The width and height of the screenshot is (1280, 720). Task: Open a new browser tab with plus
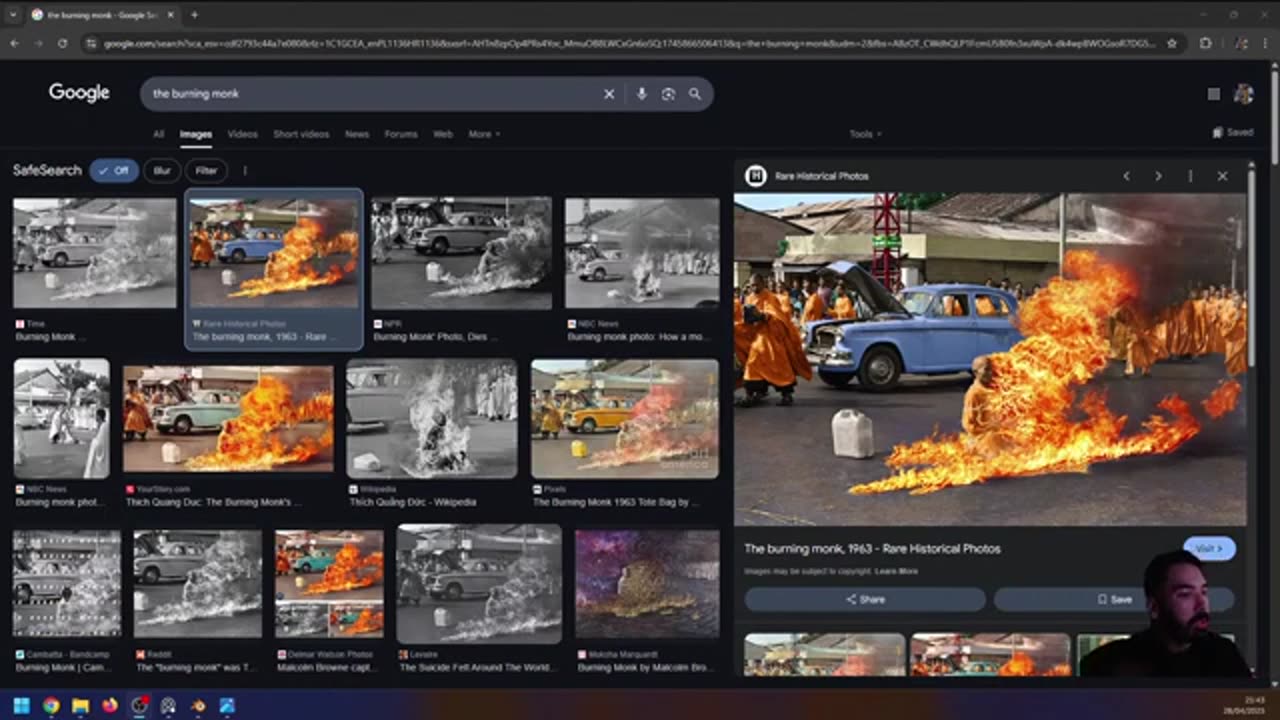(x=194, y=15)
